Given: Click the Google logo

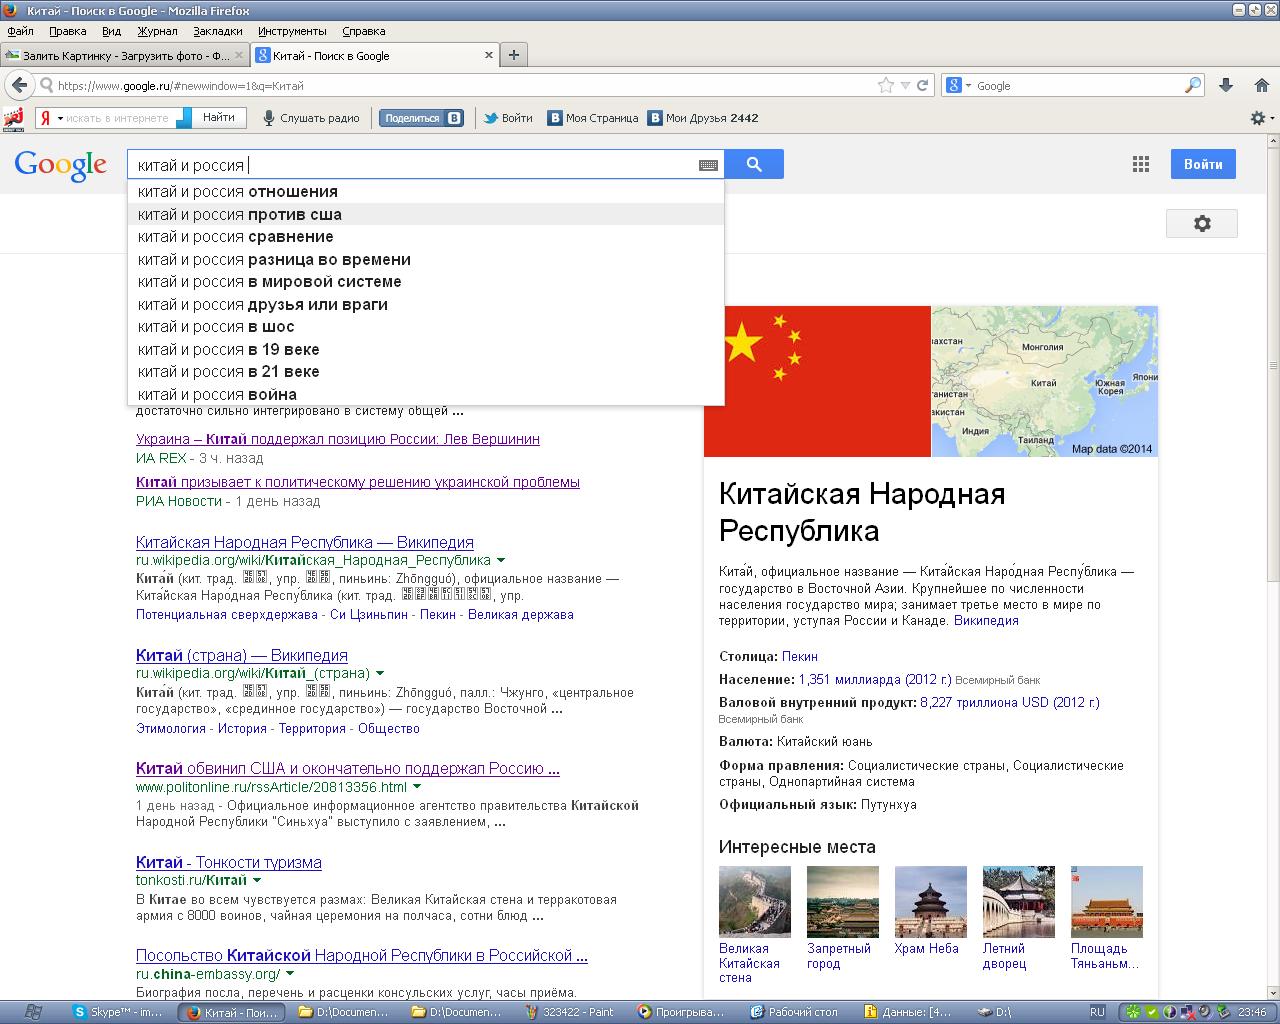Looking at the screenshot, I should [60, 166].
